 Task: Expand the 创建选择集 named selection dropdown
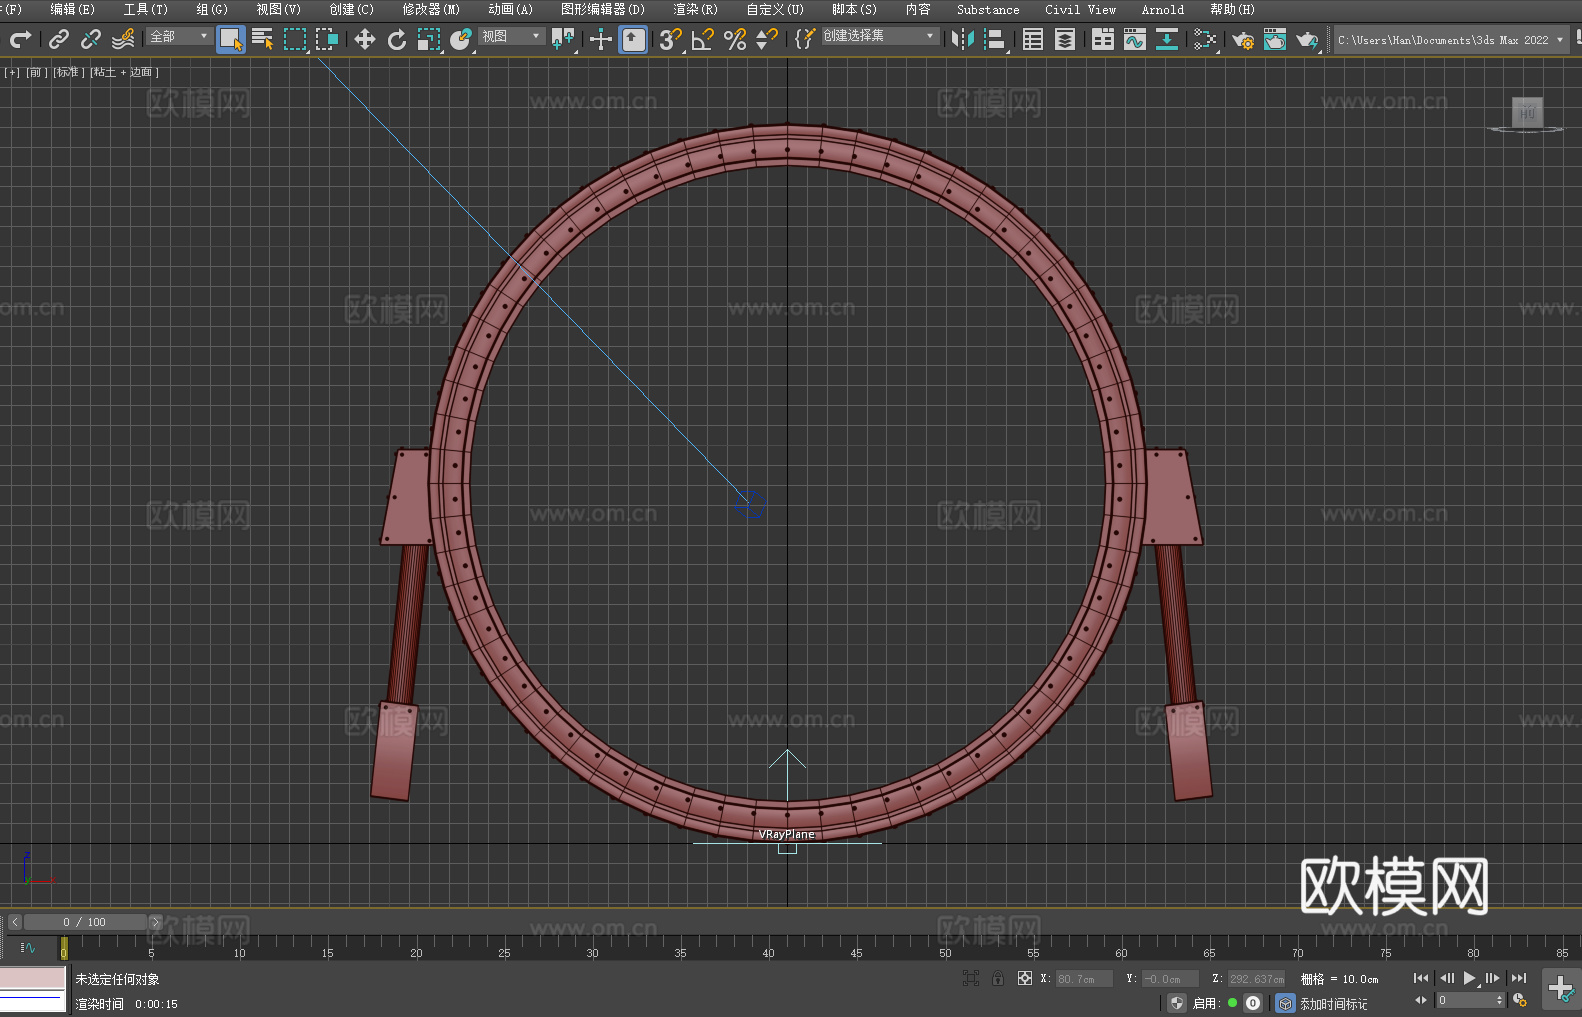[930, 36]
